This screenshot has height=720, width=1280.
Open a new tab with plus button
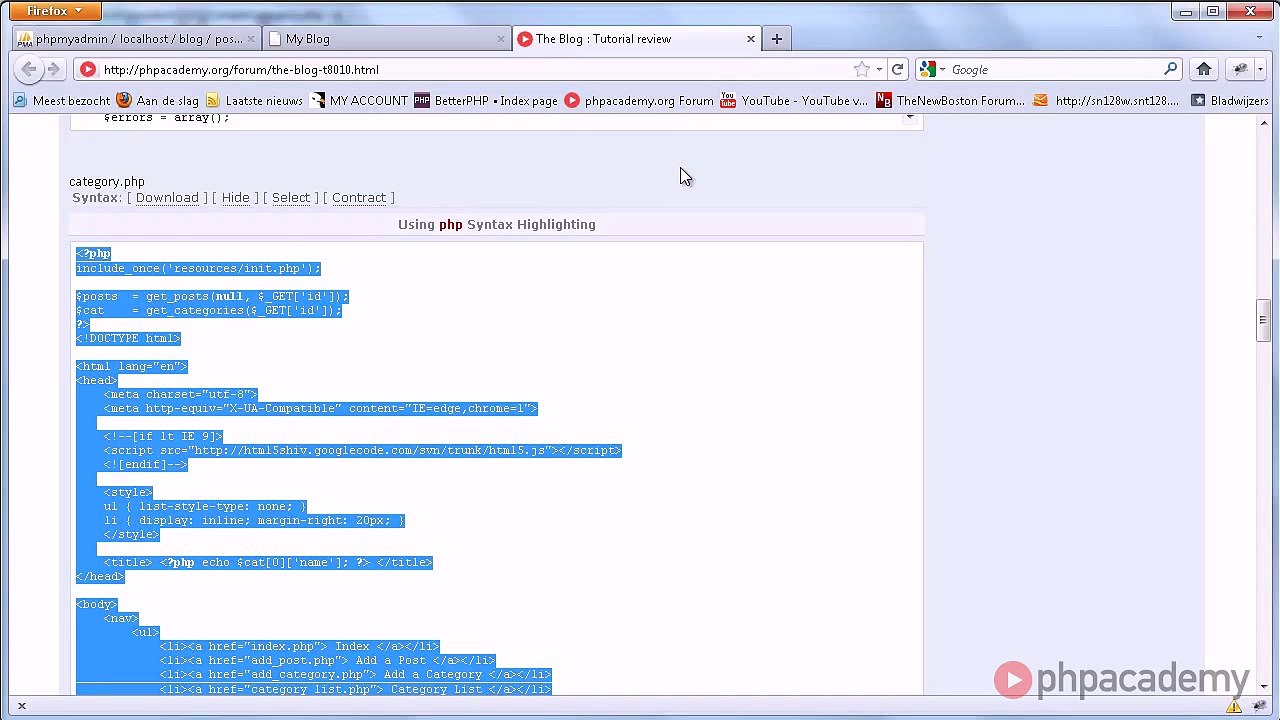[777, 39]
